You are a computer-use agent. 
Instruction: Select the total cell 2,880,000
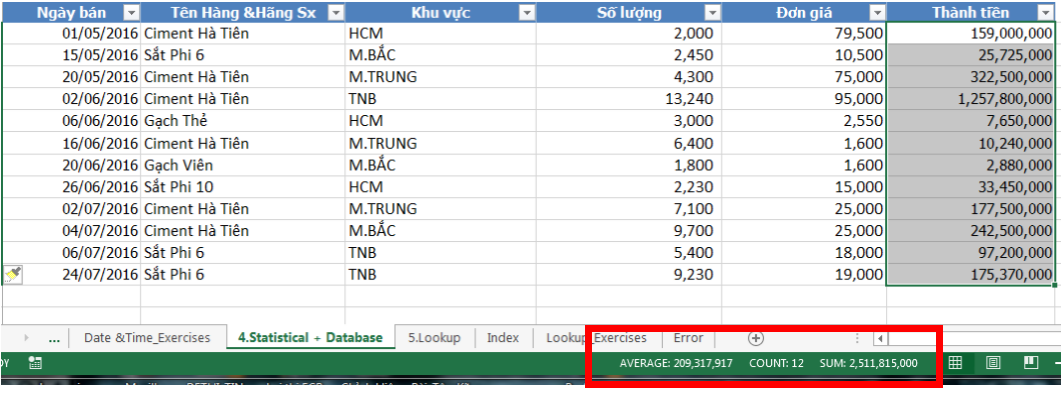pyautogui.click(x=971, y=165)
